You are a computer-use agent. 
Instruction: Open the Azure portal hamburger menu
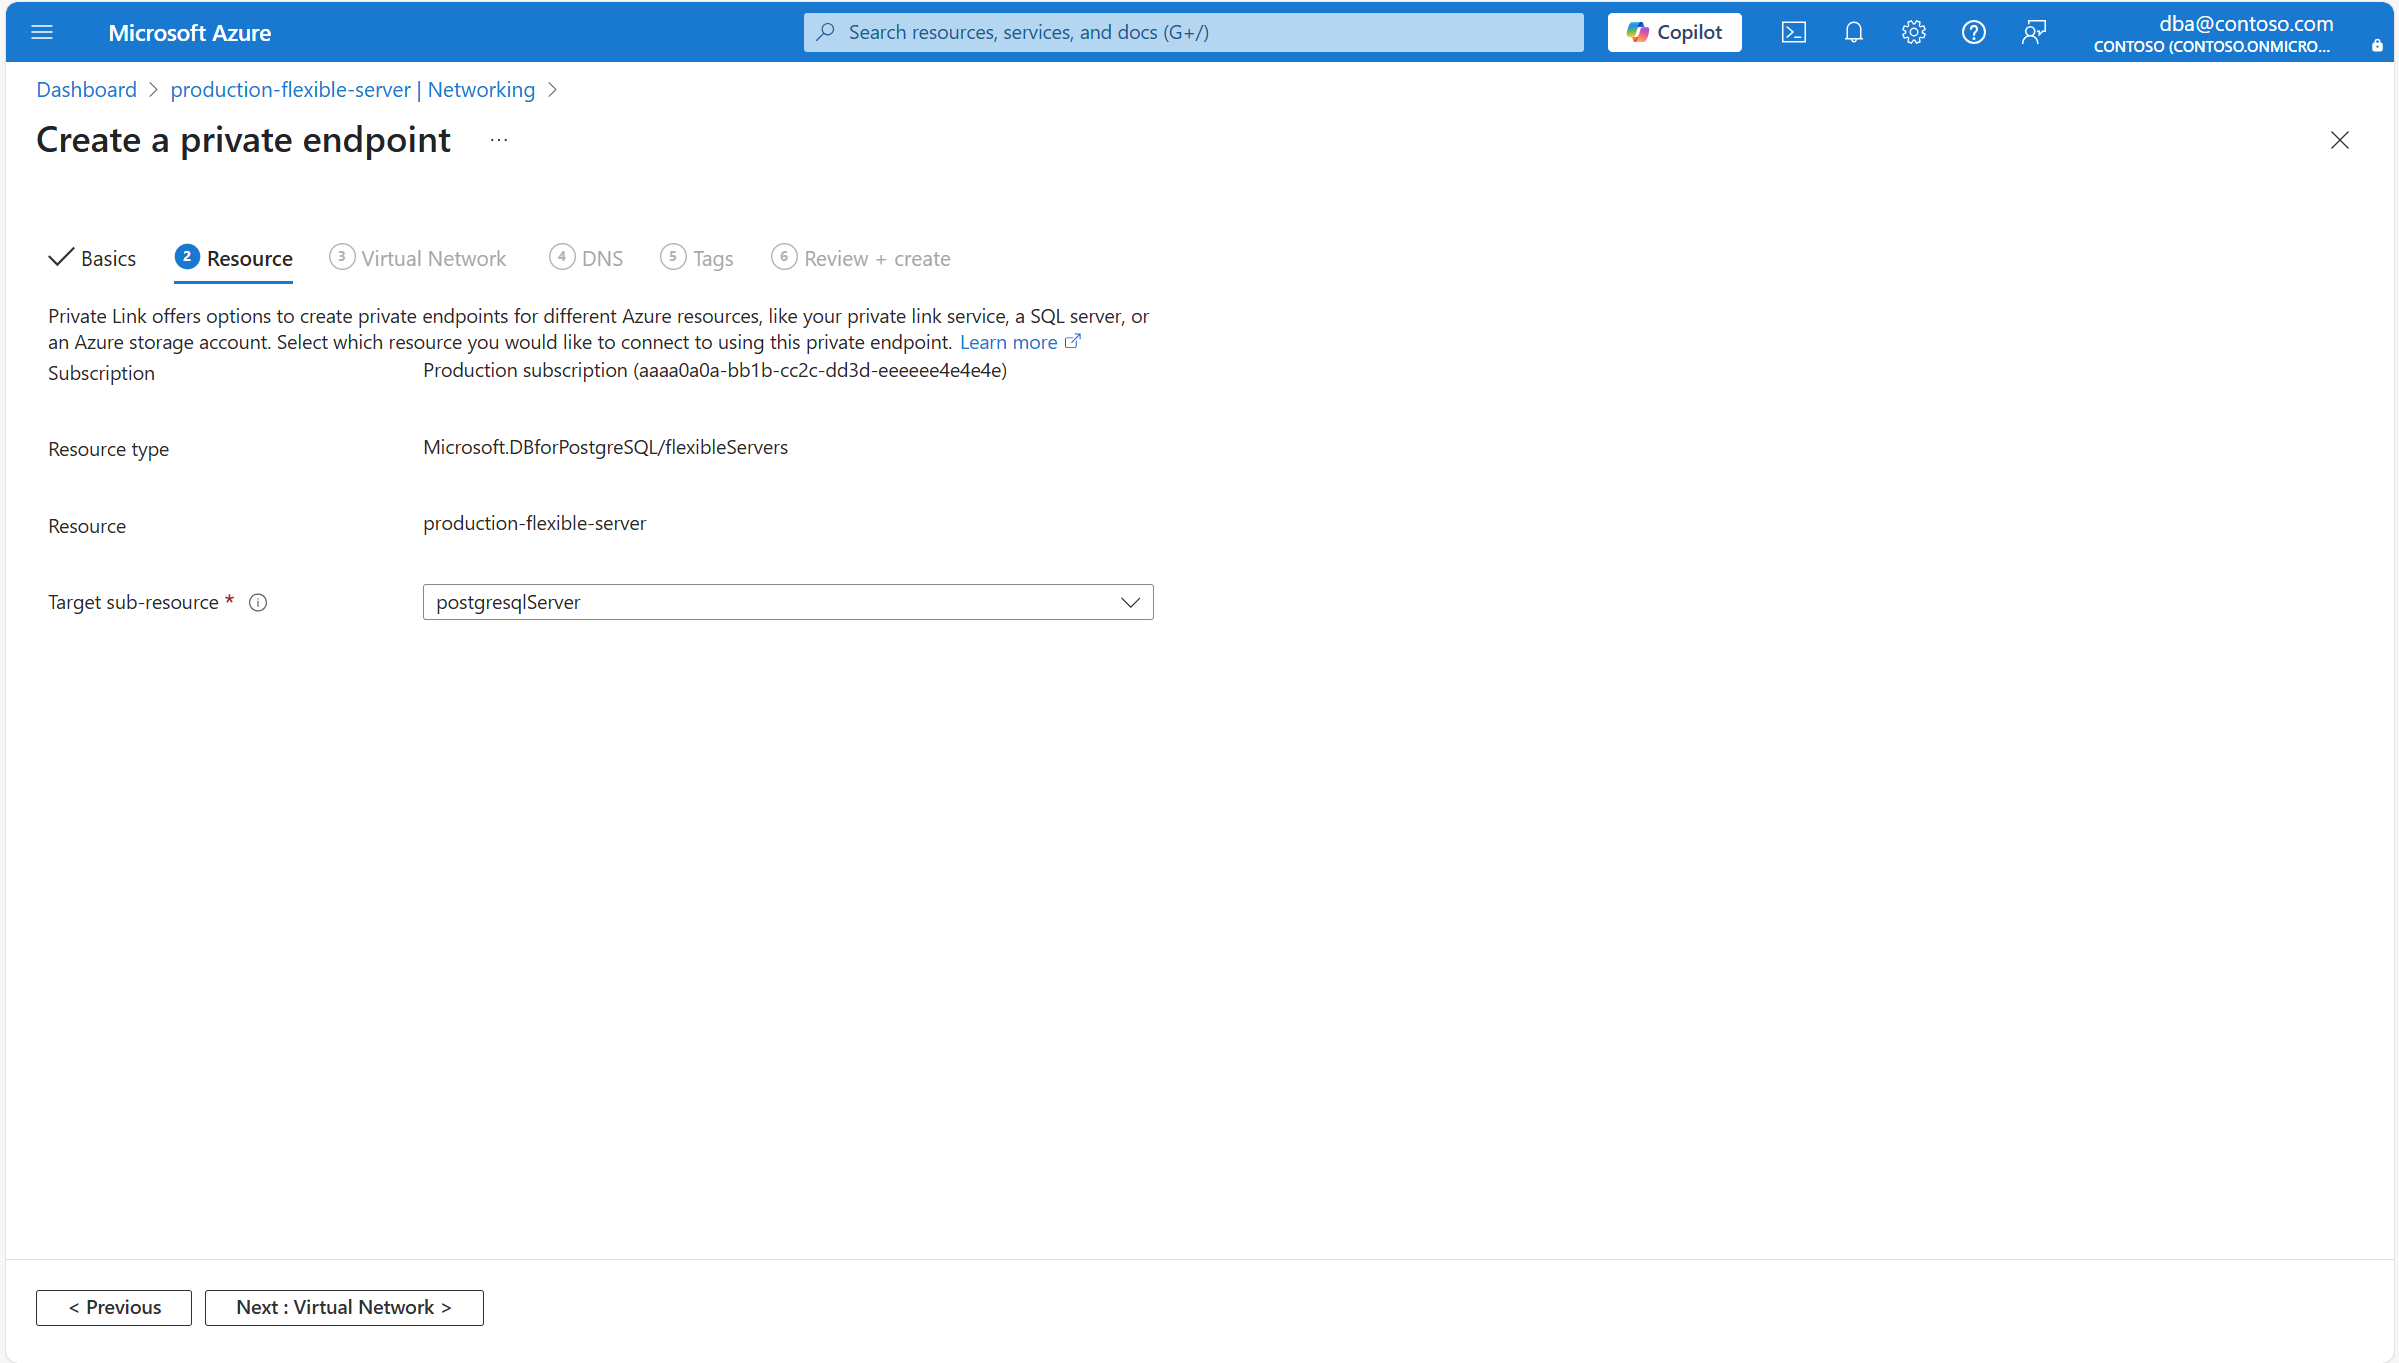coord(42,32)
